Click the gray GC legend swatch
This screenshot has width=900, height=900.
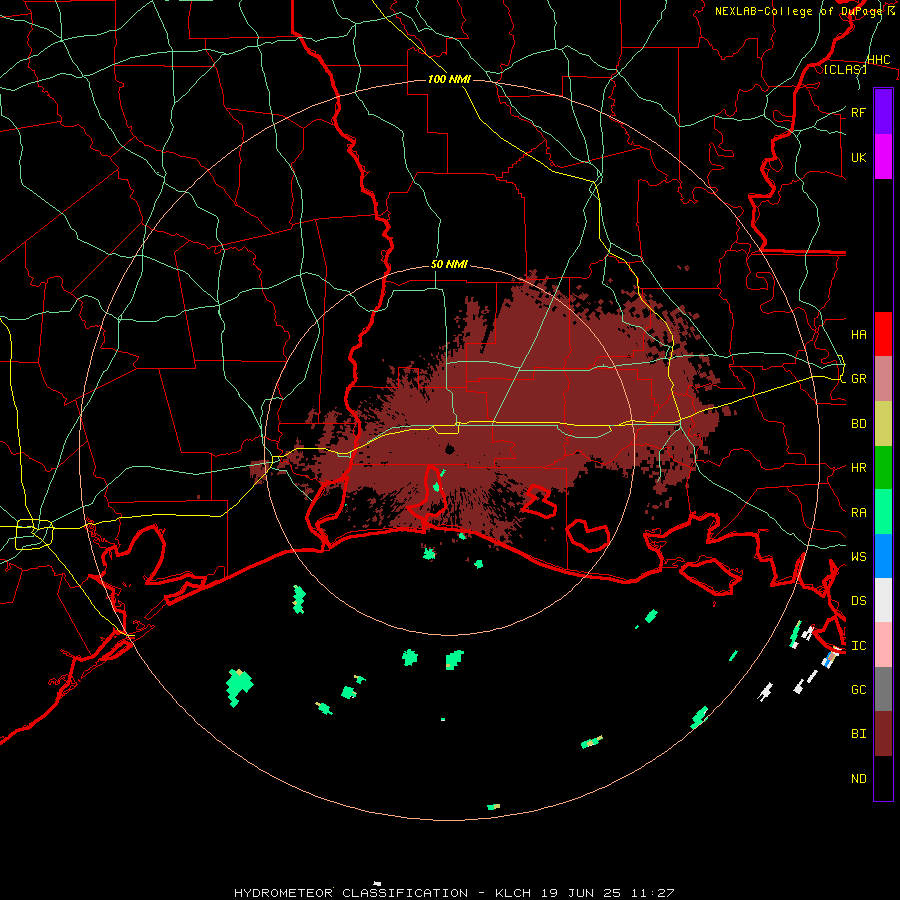[883, 689]
